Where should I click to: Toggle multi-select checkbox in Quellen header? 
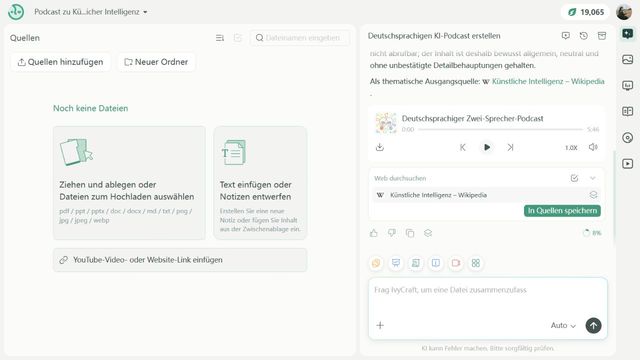[238, 38]
